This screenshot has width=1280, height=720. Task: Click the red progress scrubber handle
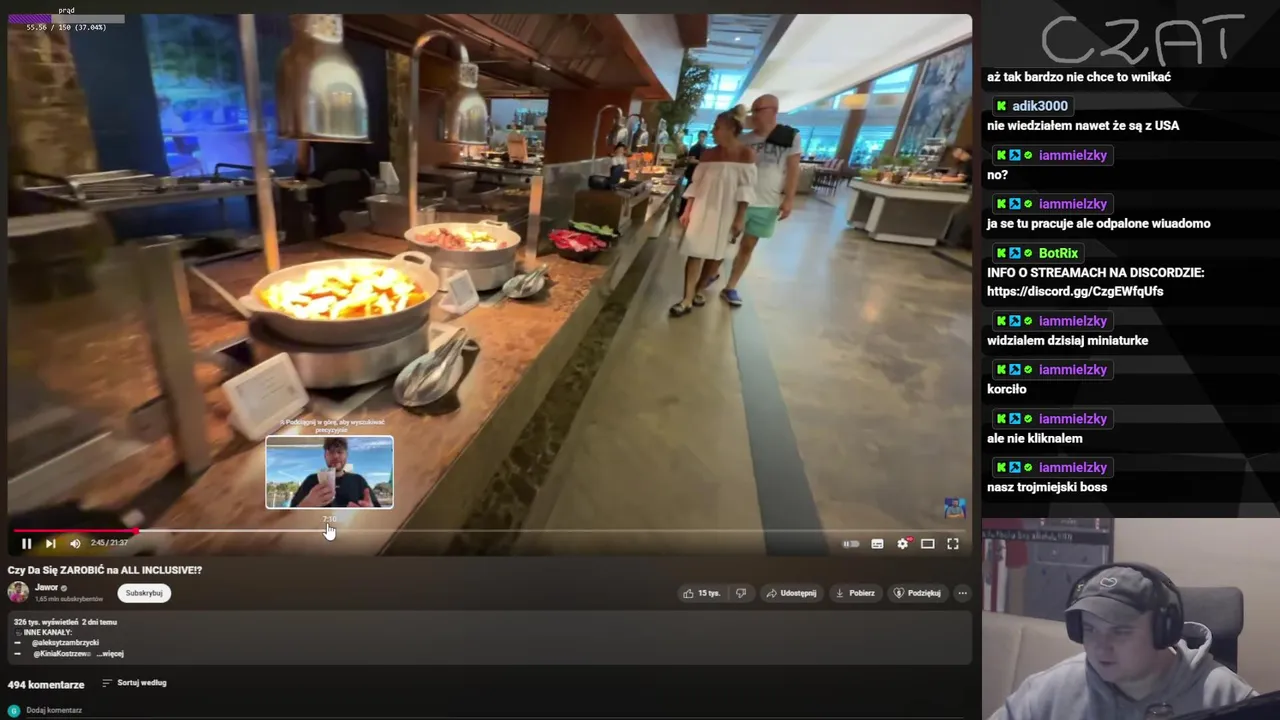pos(136,531)
